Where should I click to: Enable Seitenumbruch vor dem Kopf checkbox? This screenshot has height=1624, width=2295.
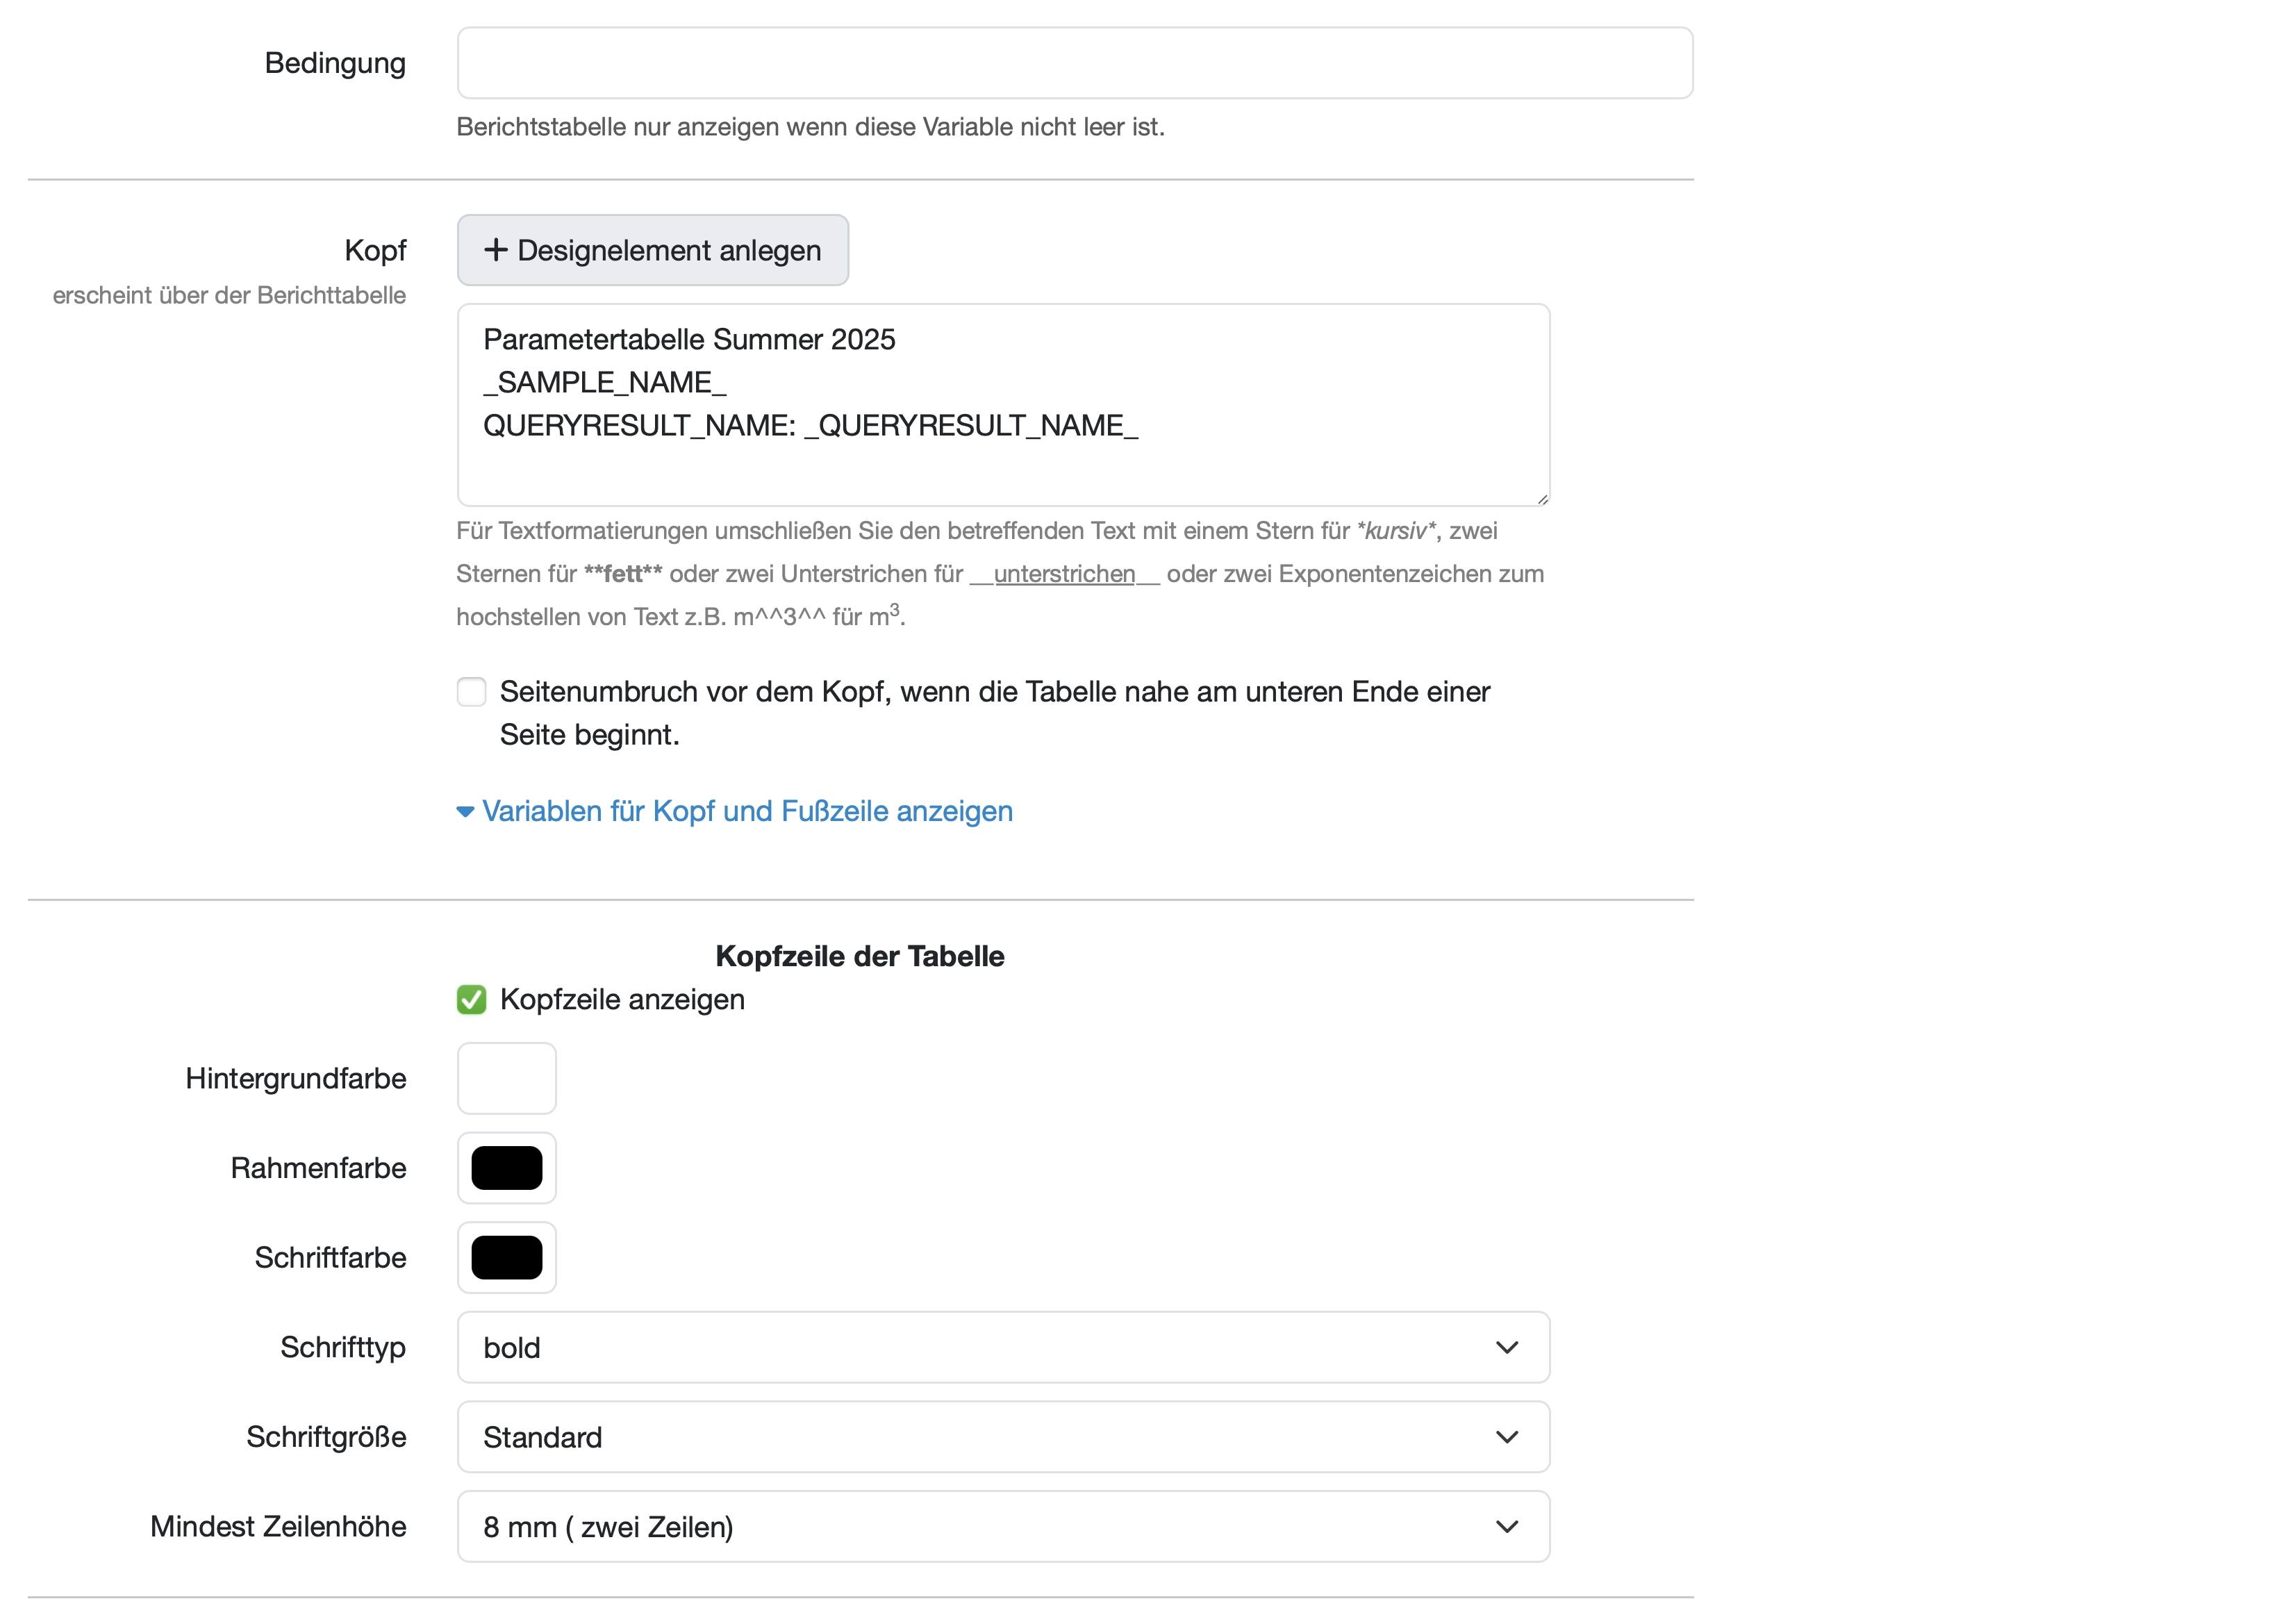point(471,692)
